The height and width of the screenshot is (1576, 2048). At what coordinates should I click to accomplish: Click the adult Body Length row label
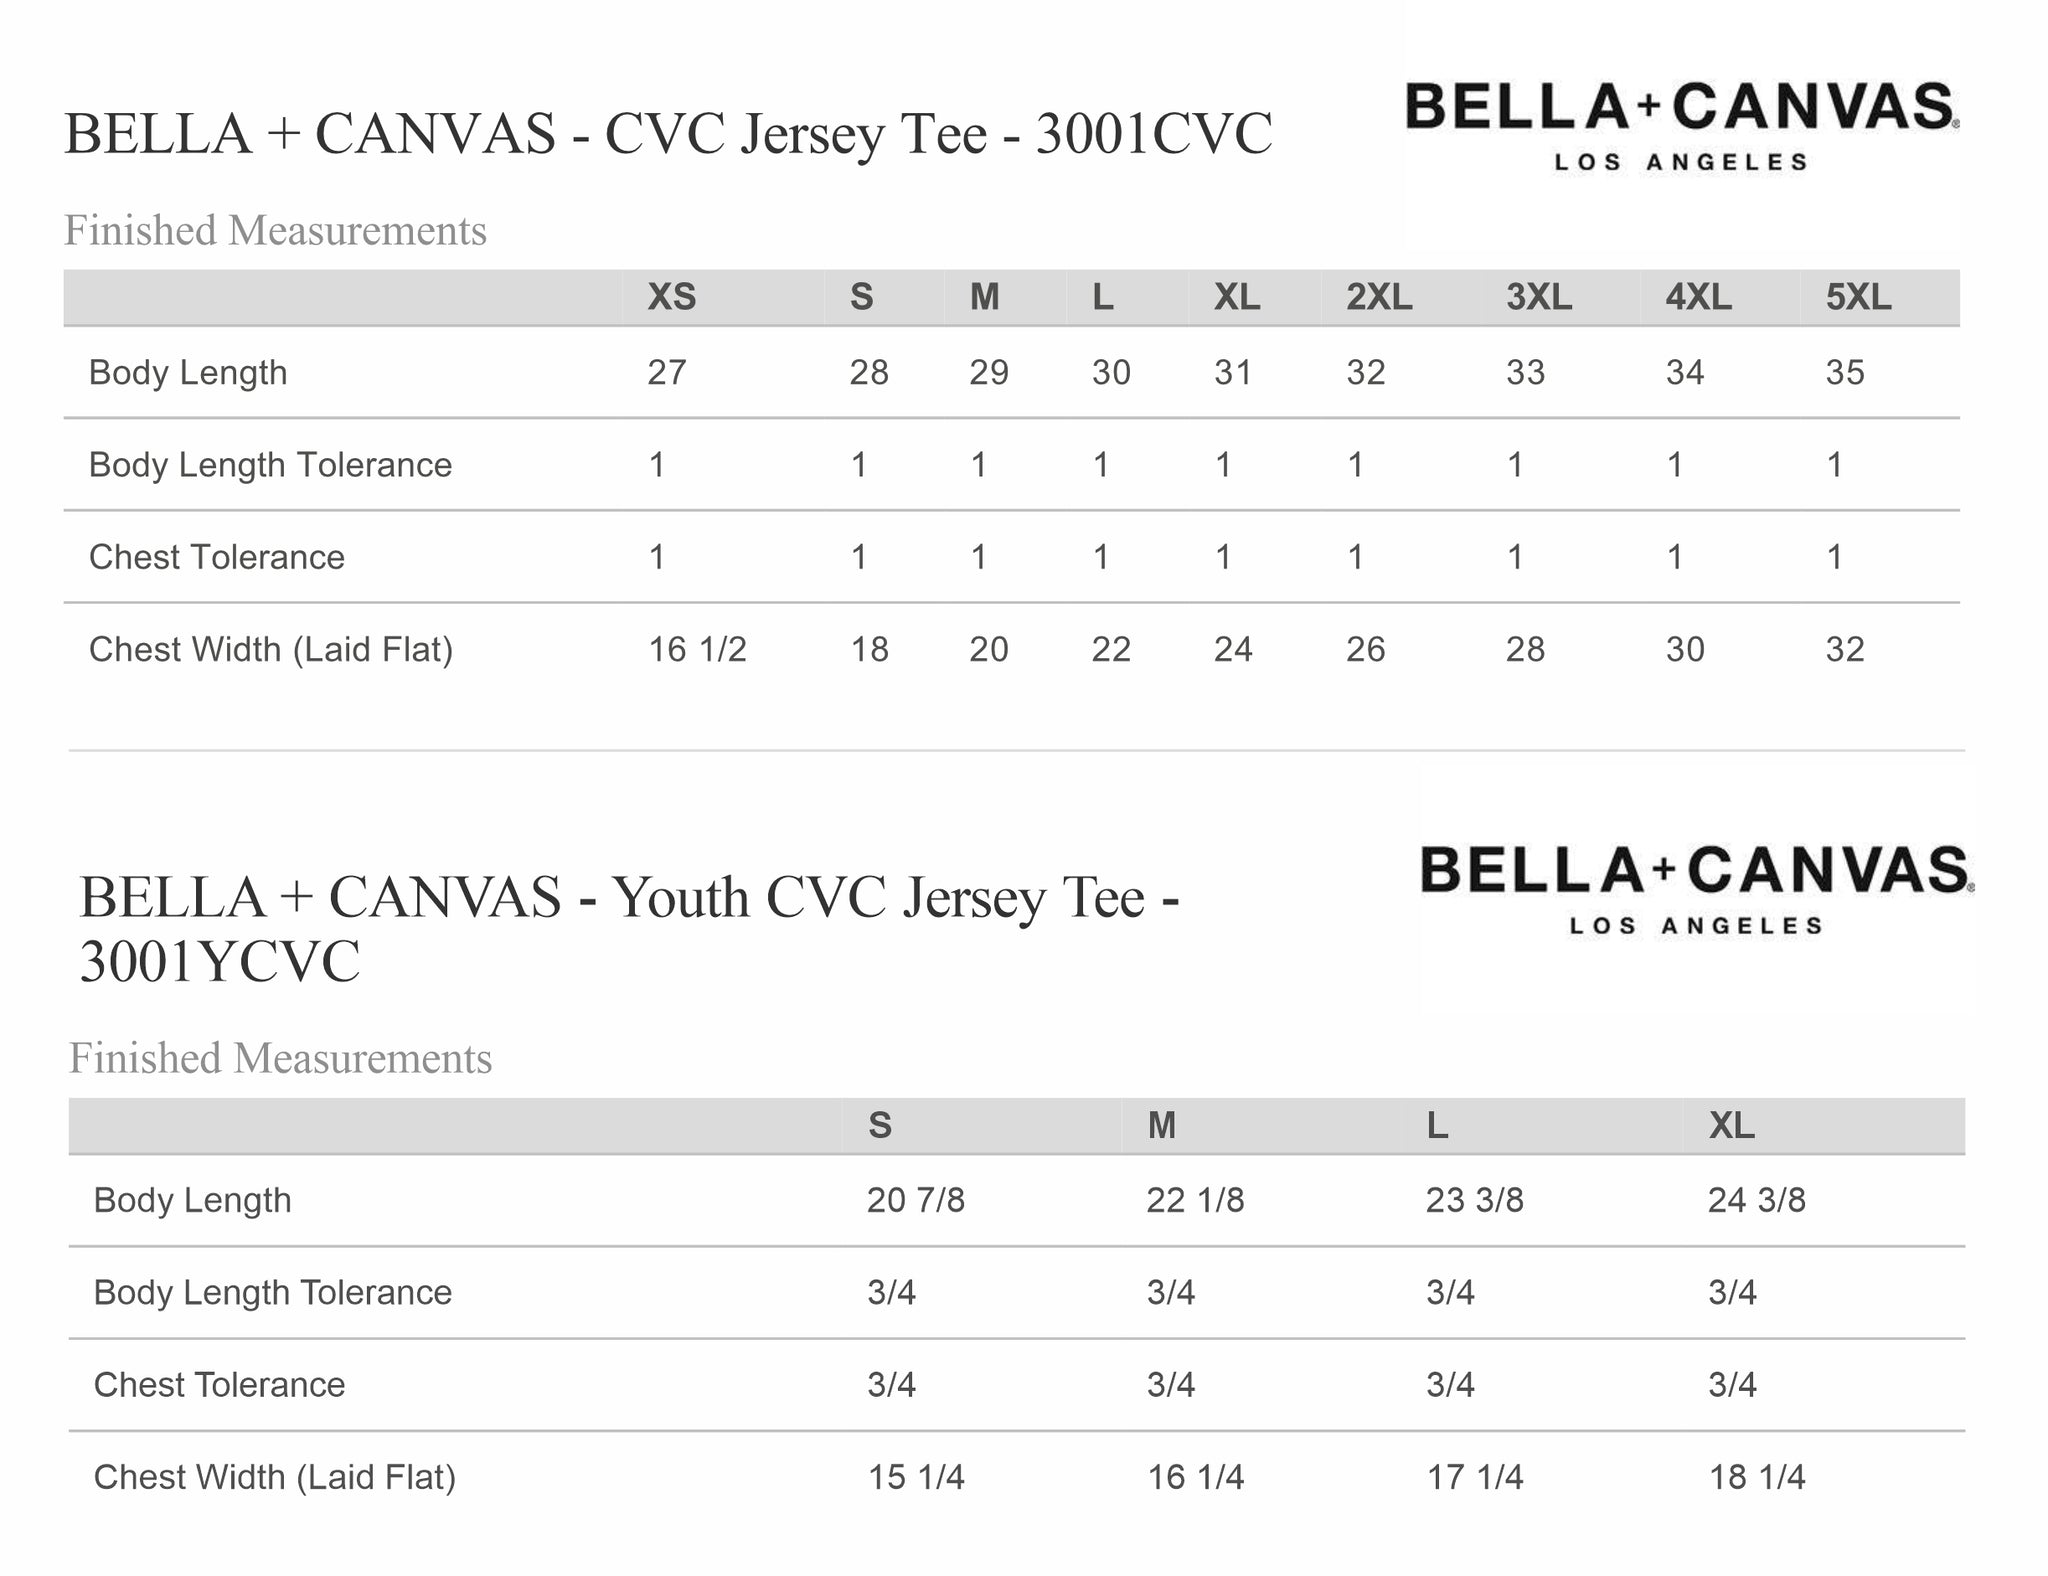tap(188, 373)
